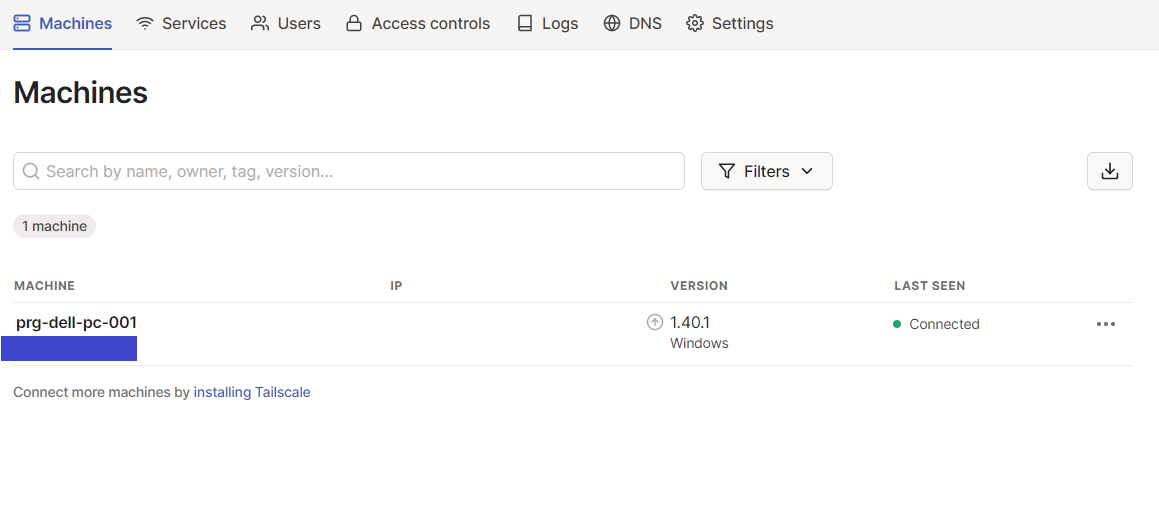Click the Filters chevron arrow
Viewport: 1159px width, 531px height.
[x=807, y=171]
